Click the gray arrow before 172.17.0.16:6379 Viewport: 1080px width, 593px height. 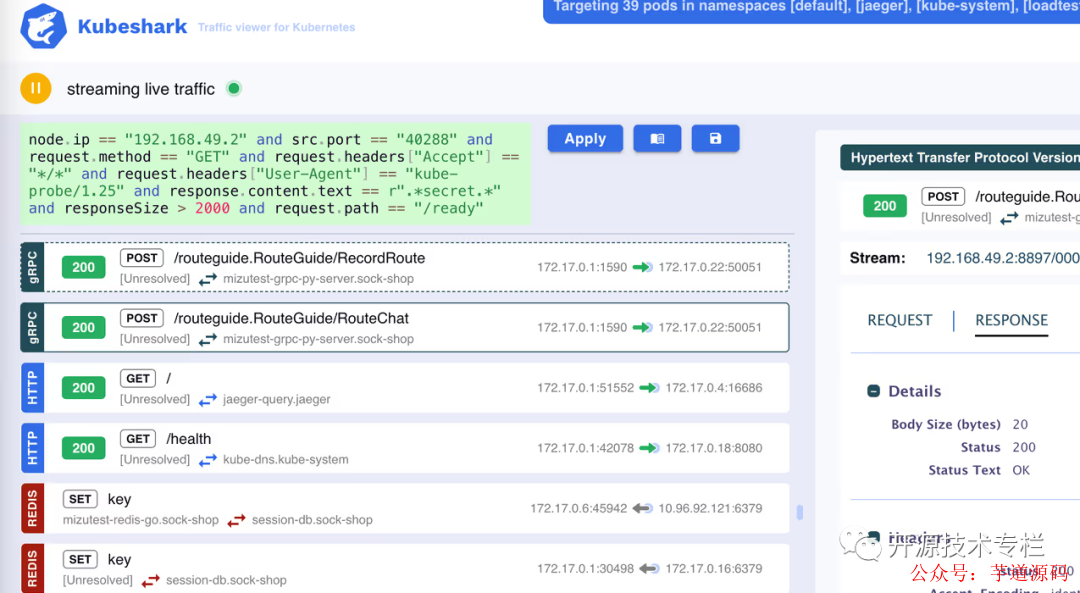tap(650, 569)
